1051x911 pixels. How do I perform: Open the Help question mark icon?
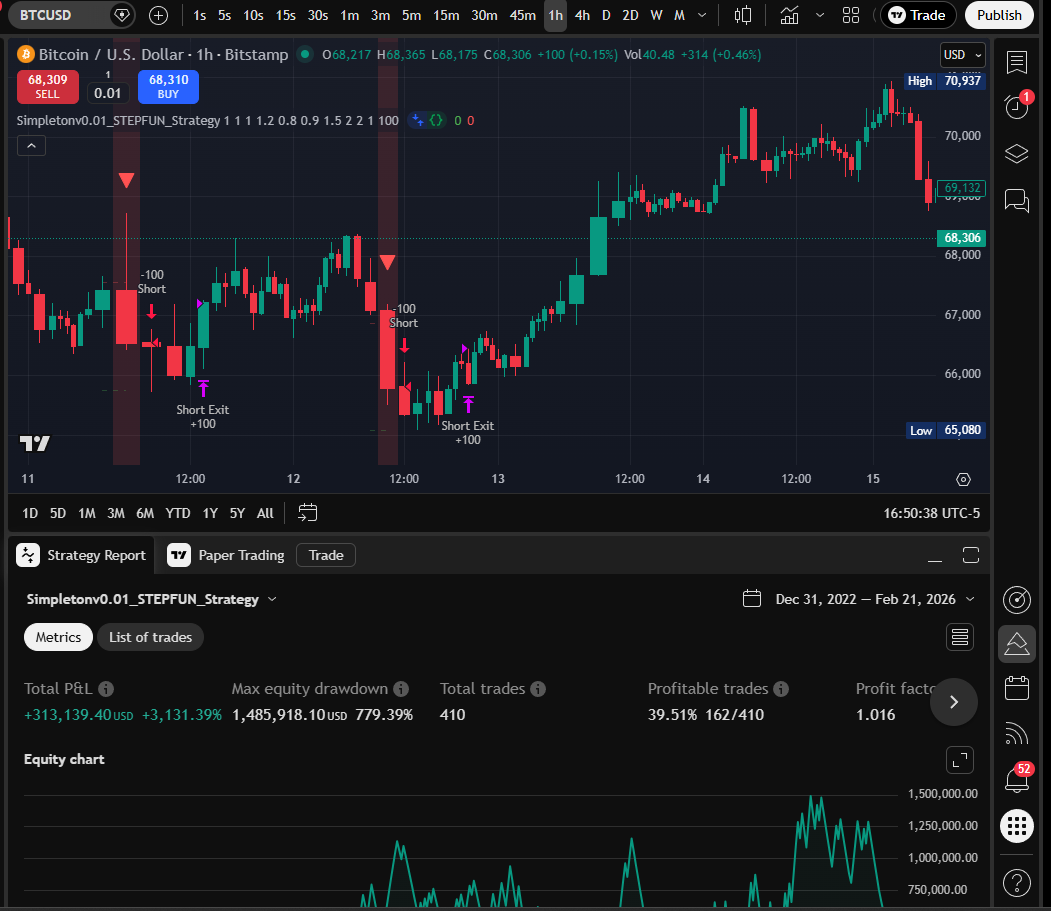(1016, 882)
